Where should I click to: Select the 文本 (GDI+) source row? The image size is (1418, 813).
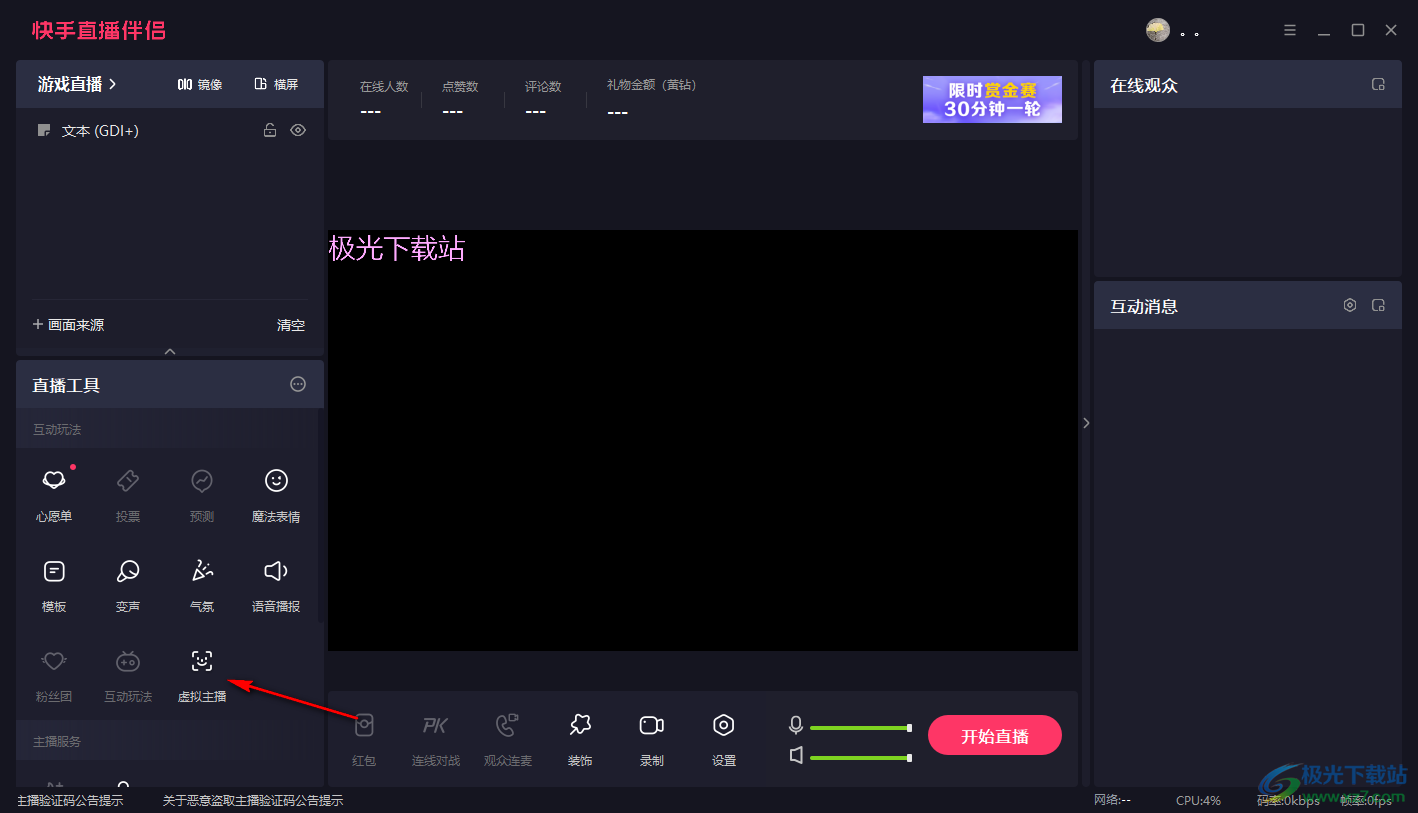170,130
